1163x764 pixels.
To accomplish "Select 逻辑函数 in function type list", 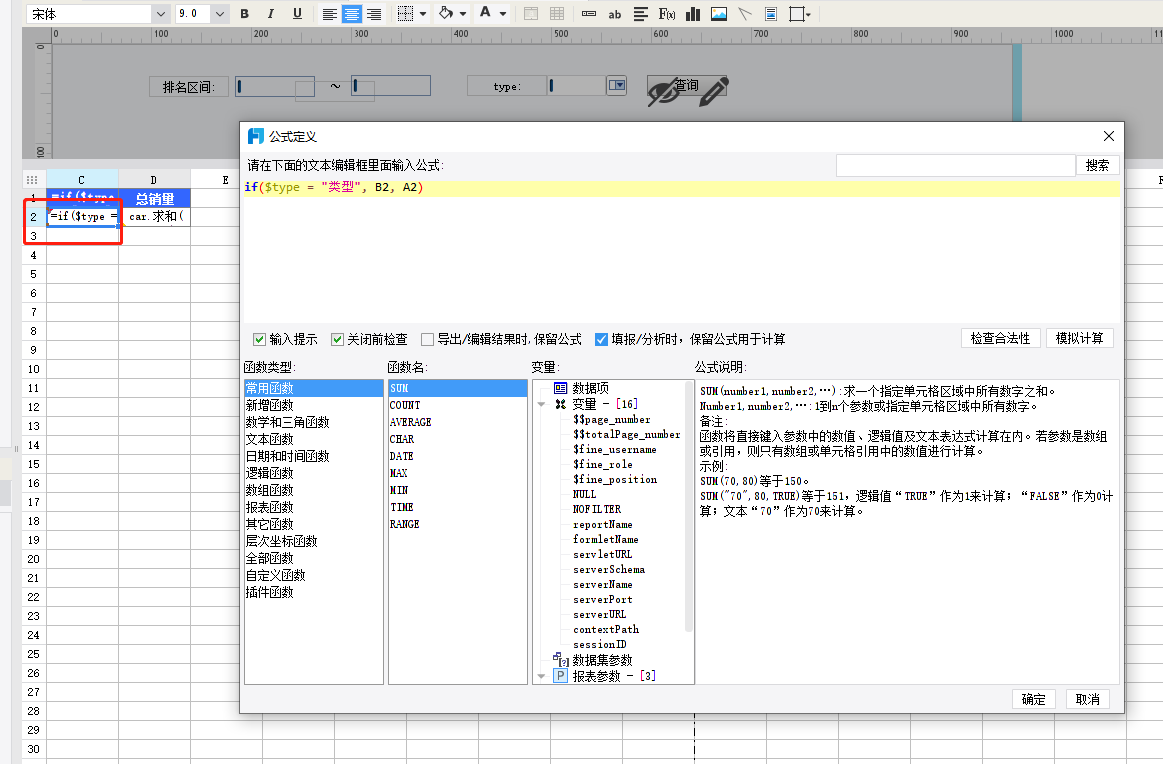I will click(x=270, y=473).
